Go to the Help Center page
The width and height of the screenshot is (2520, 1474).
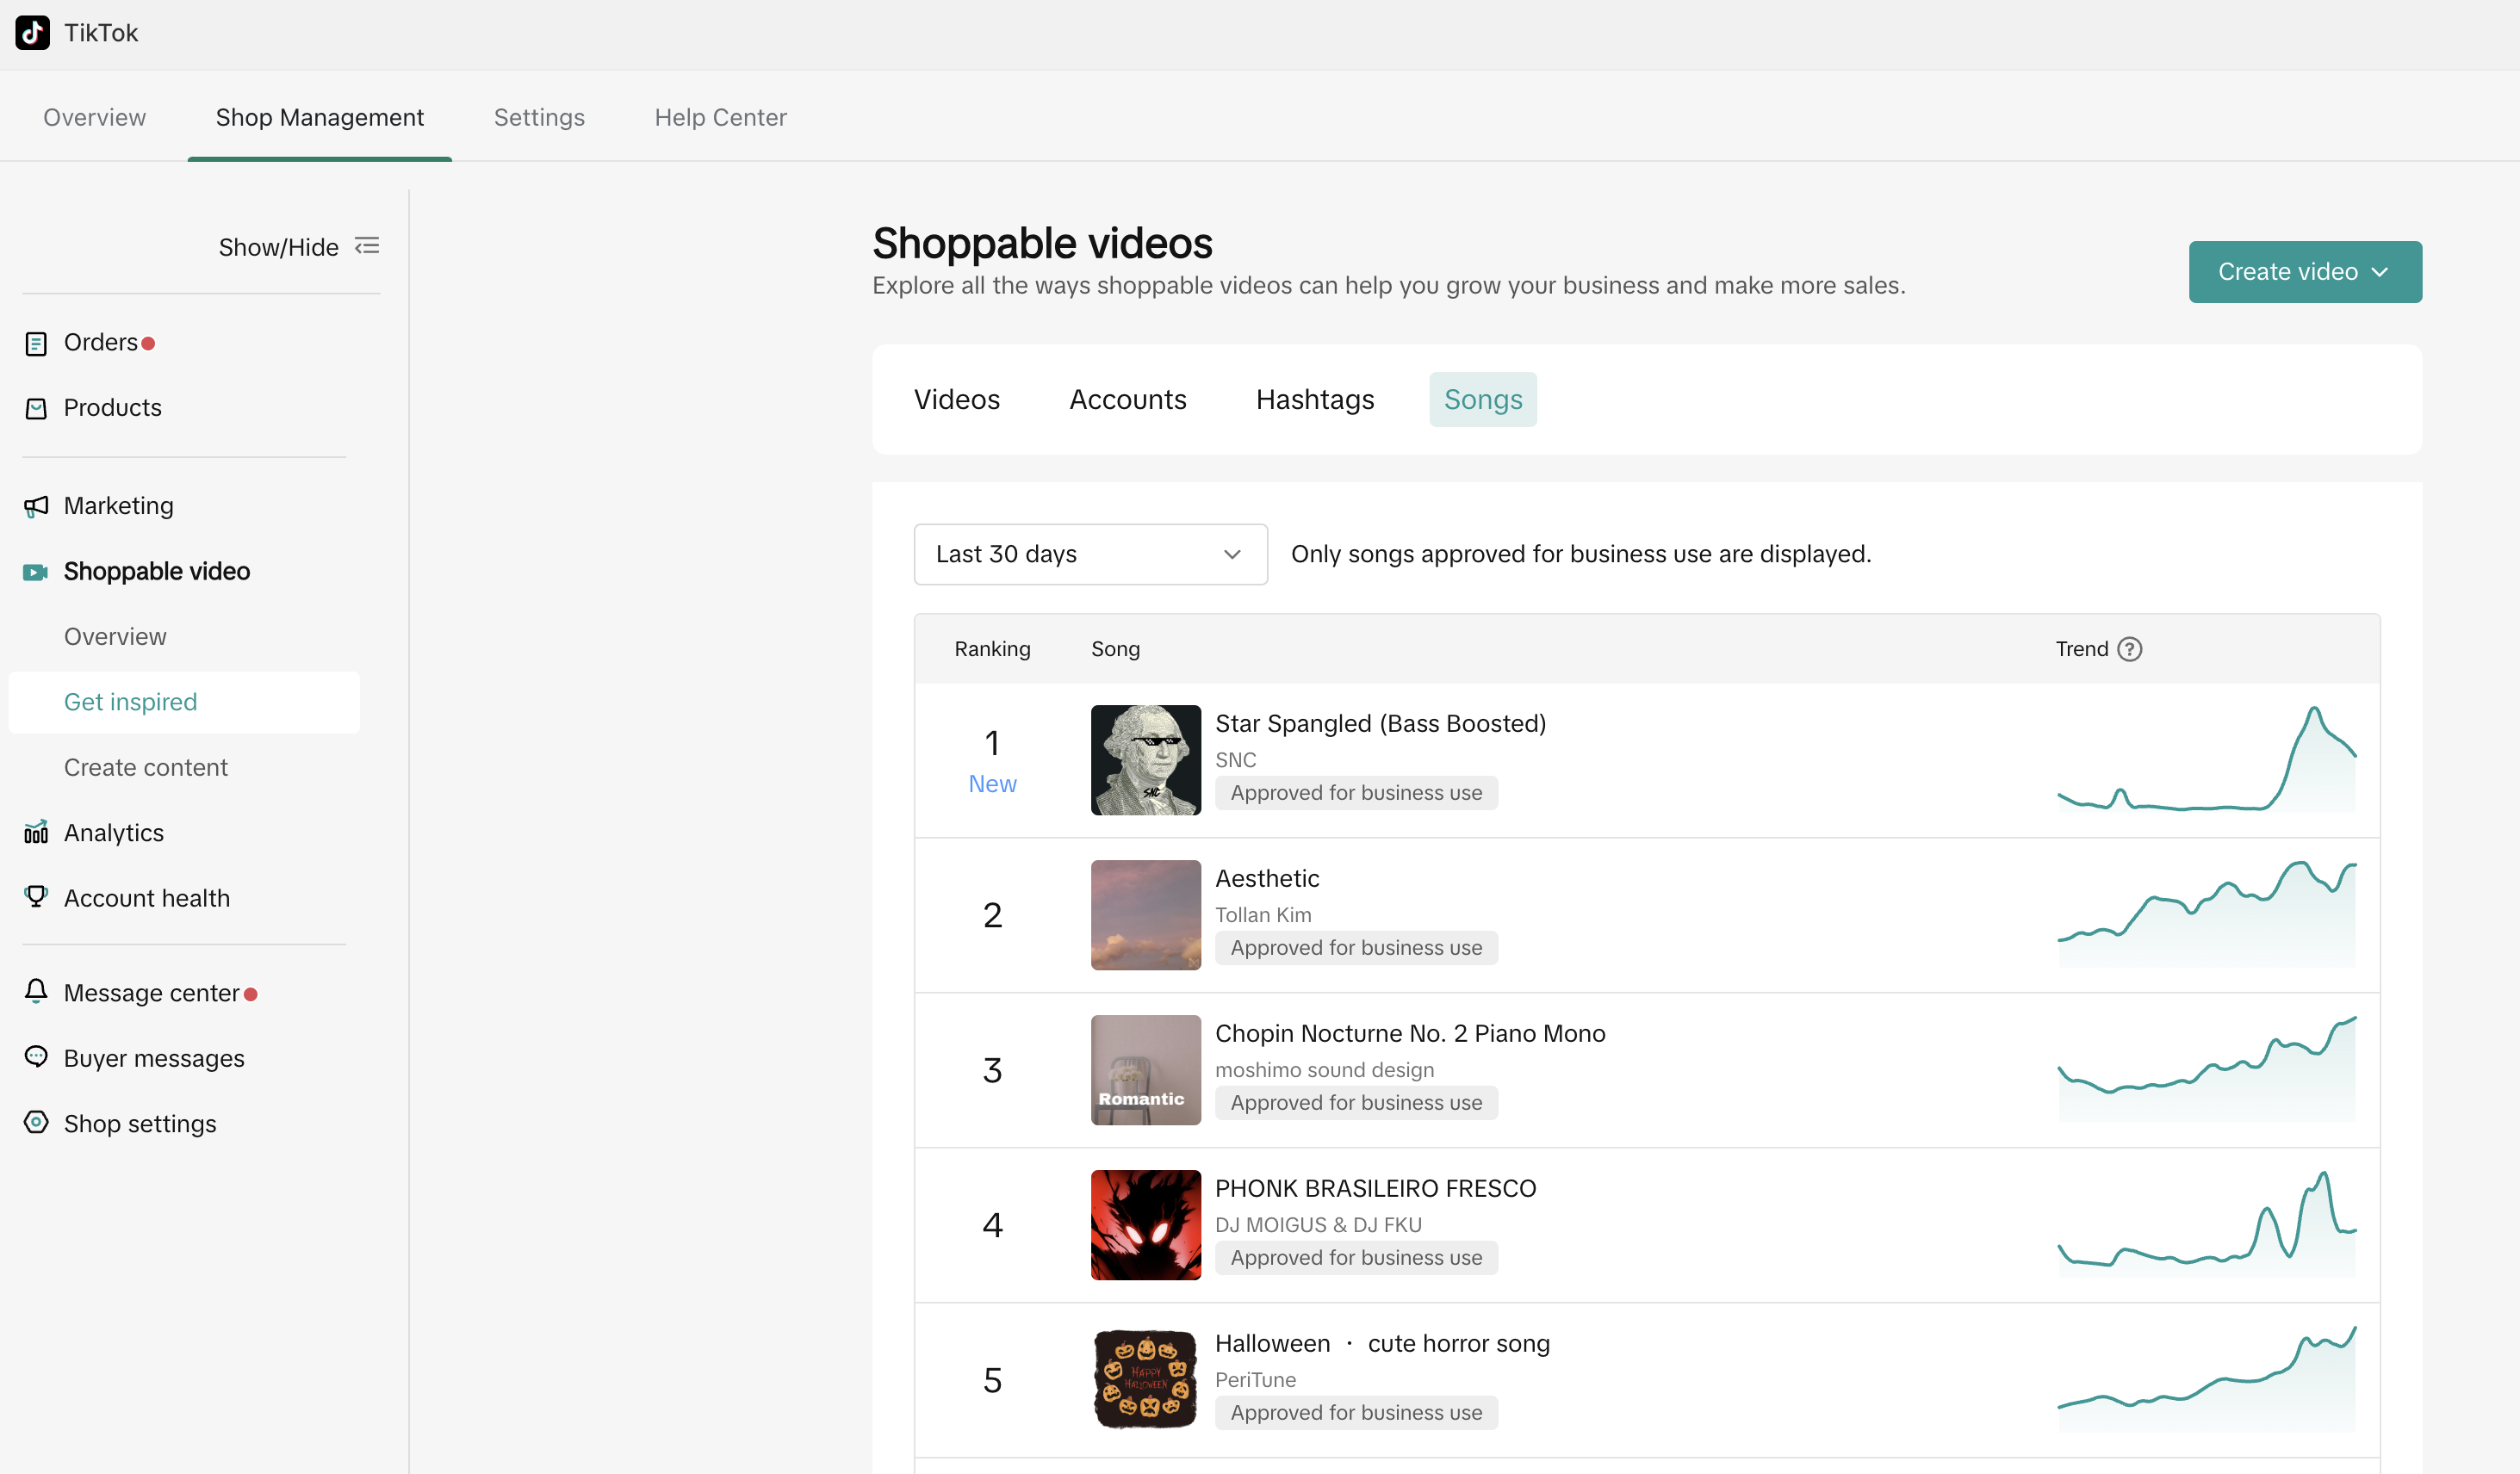click(x=720, y=117)
